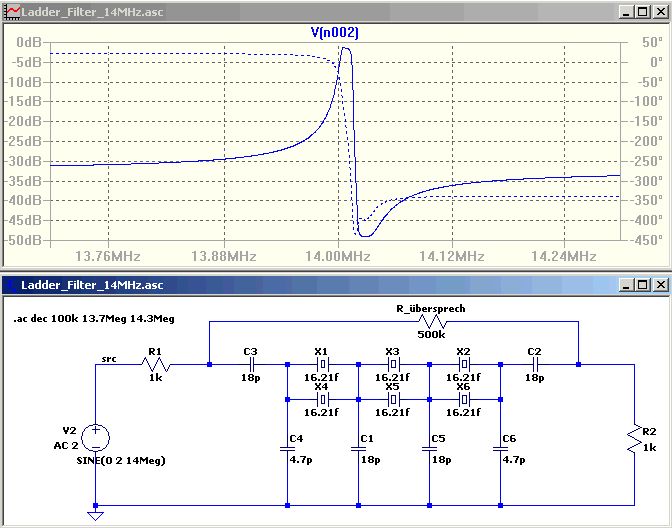This screenshot has height=528, width=672.
Task: Select capacitor C6 symbol
Action: (x=500, y=449)
